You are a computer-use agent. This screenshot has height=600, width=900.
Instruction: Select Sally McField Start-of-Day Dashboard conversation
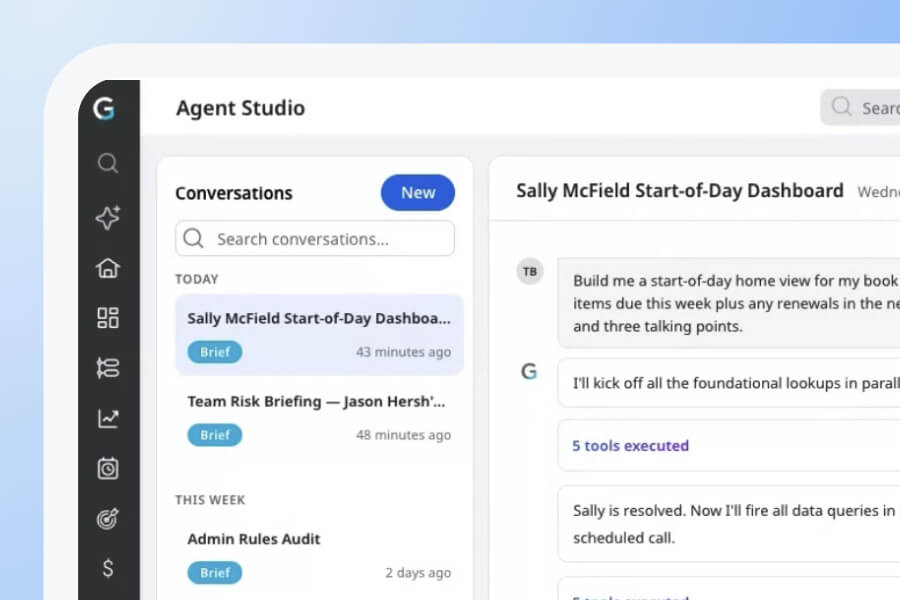point(319,335)
